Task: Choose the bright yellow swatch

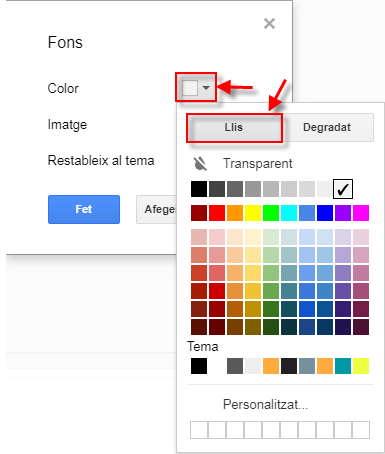Action: [253, 213]
